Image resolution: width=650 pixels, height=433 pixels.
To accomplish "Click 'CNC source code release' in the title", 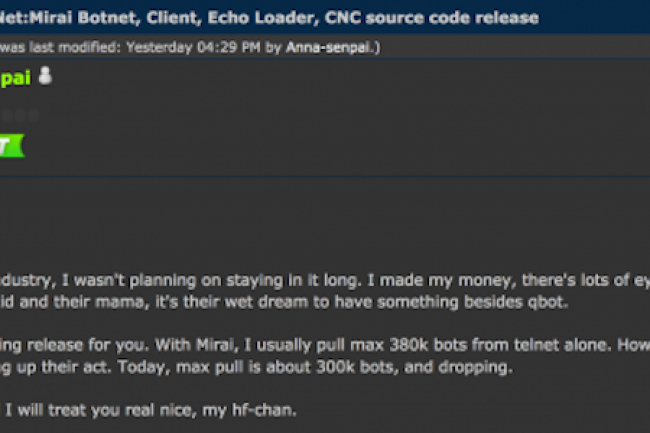I will pos(432,18).
